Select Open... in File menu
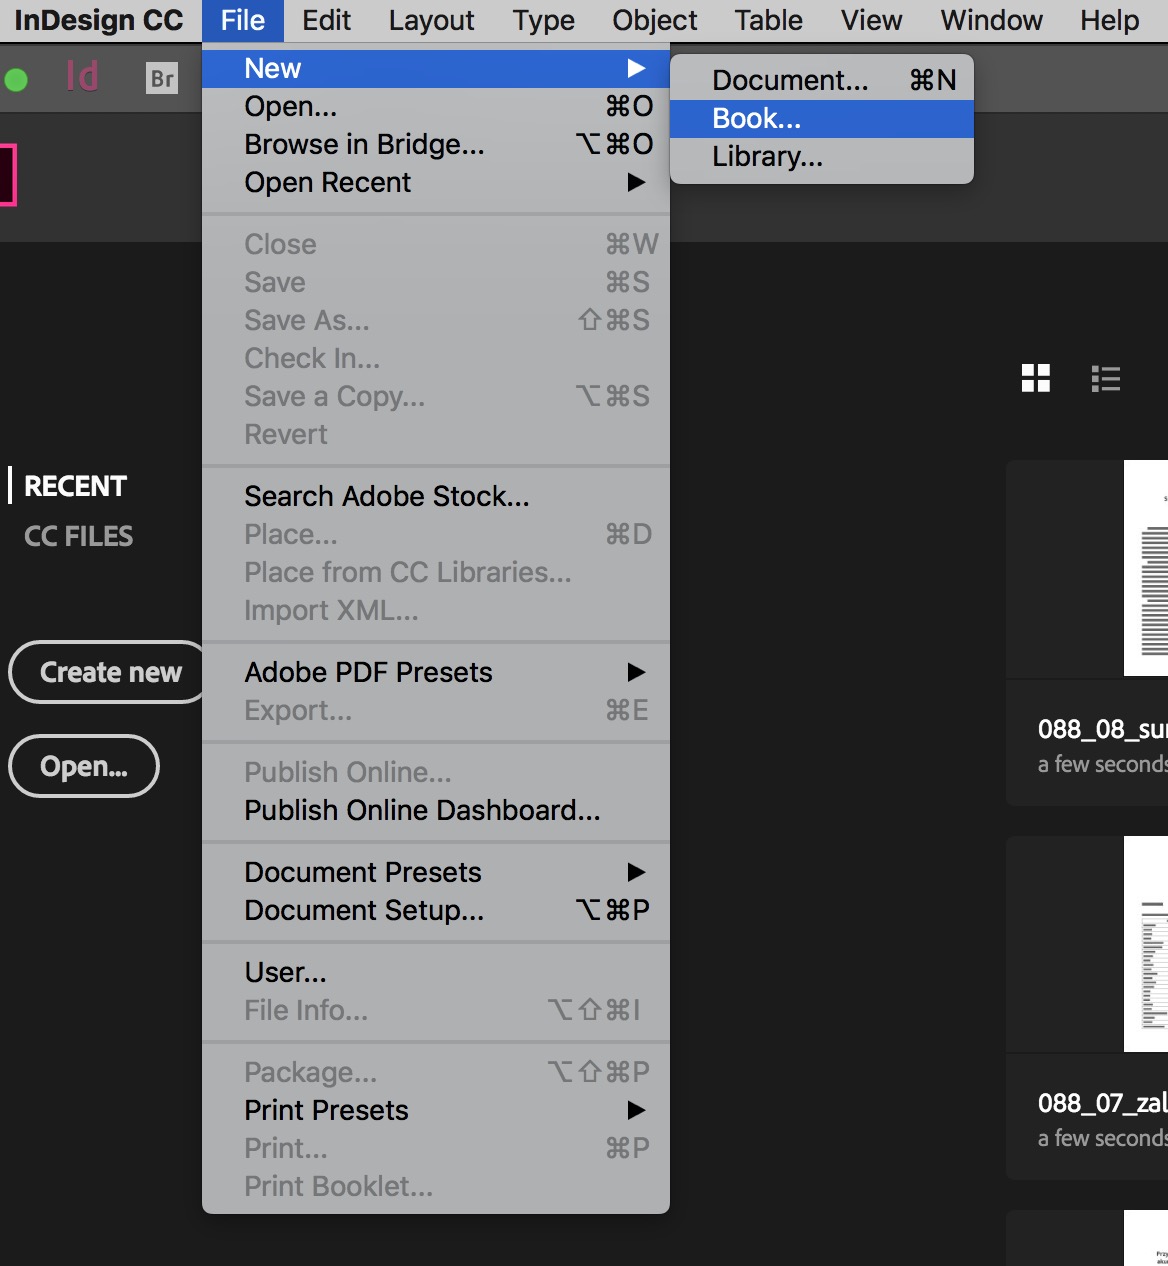 pyautogui.click(x=436, y=106)
